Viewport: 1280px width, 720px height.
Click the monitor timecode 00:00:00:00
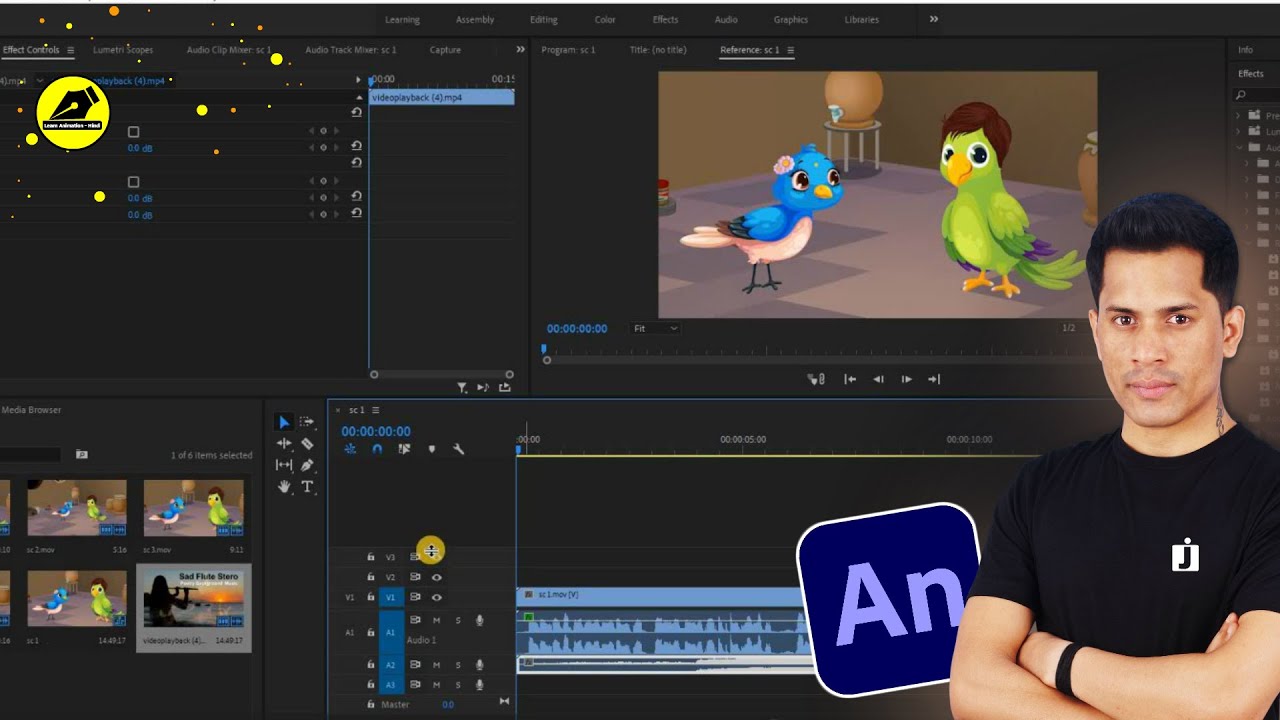coord(577,328)
